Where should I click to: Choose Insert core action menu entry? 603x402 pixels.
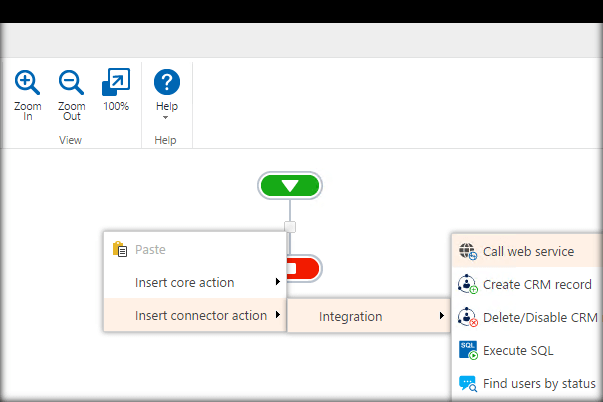point(185,283)
